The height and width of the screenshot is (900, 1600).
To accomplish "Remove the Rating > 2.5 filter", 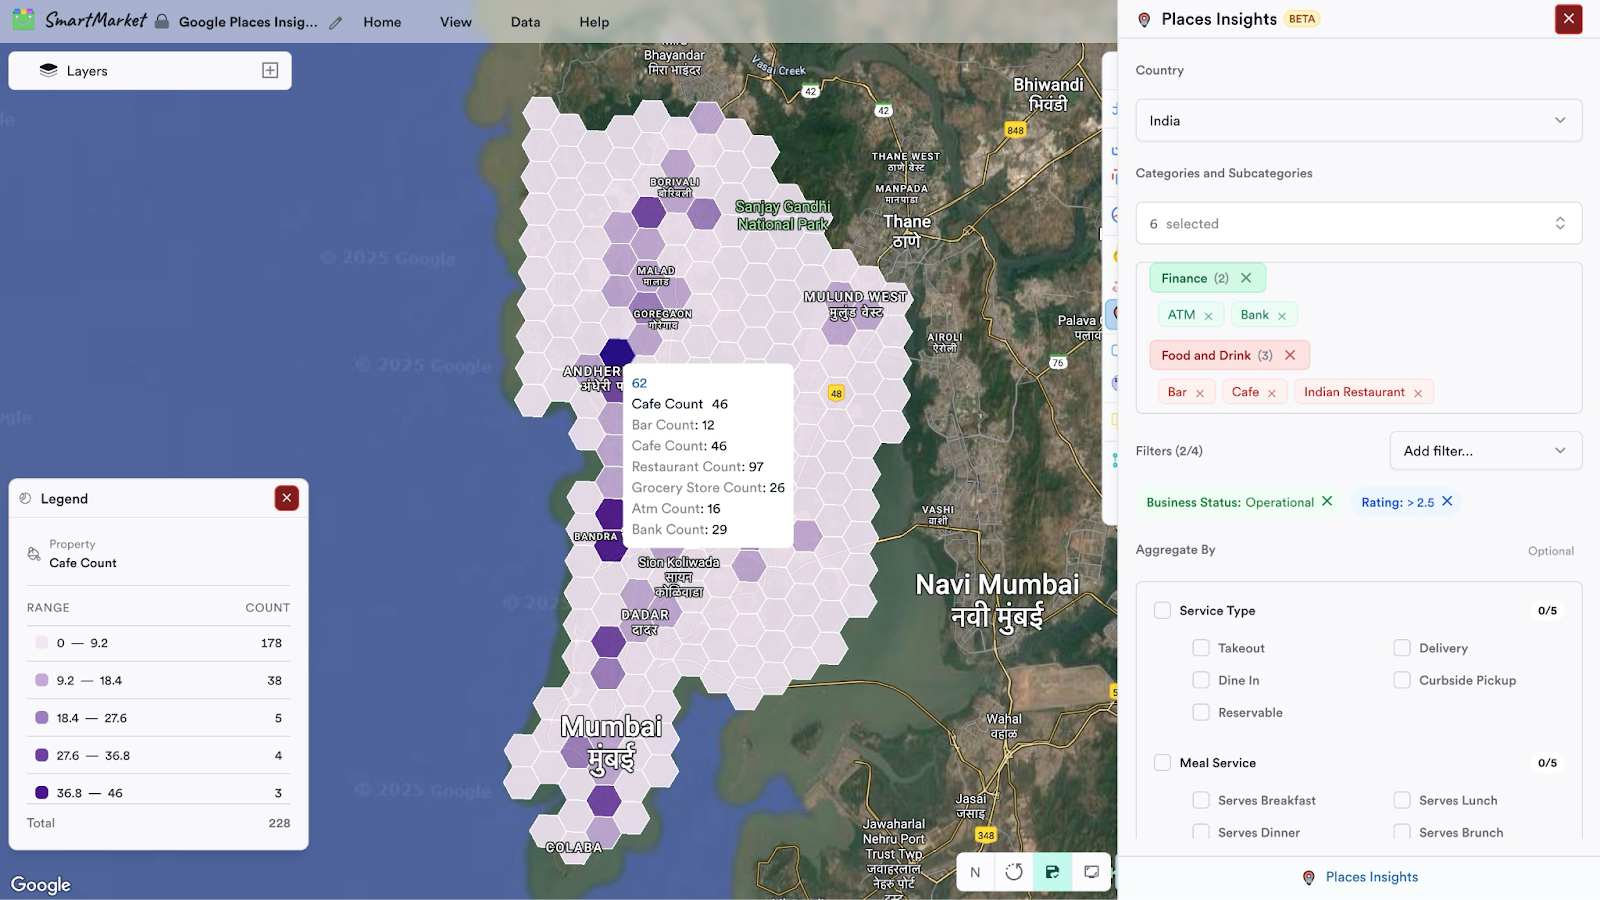I will click(x=1447, y=501).
